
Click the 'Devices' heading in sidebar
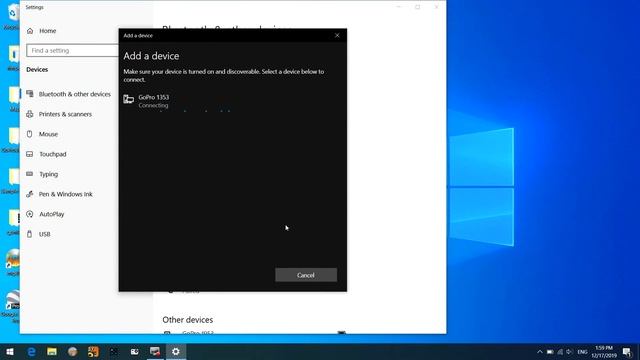37,69
